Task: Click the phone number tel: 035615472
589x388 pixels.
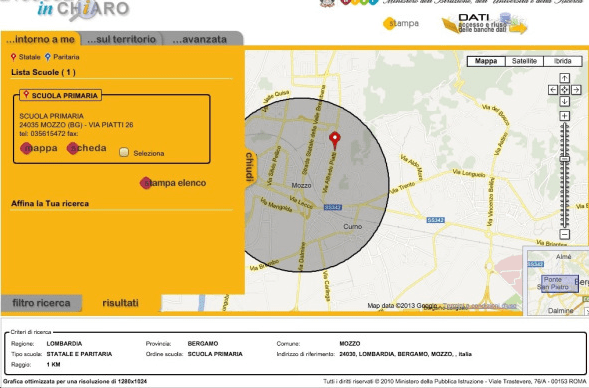Action: pos(42,133)
